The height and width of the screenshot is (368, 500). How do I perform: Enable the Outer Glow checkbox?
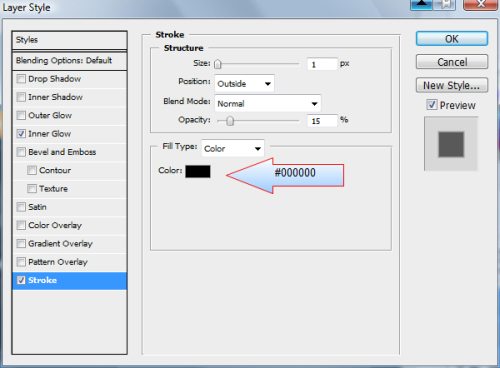(x=21, y=115)
